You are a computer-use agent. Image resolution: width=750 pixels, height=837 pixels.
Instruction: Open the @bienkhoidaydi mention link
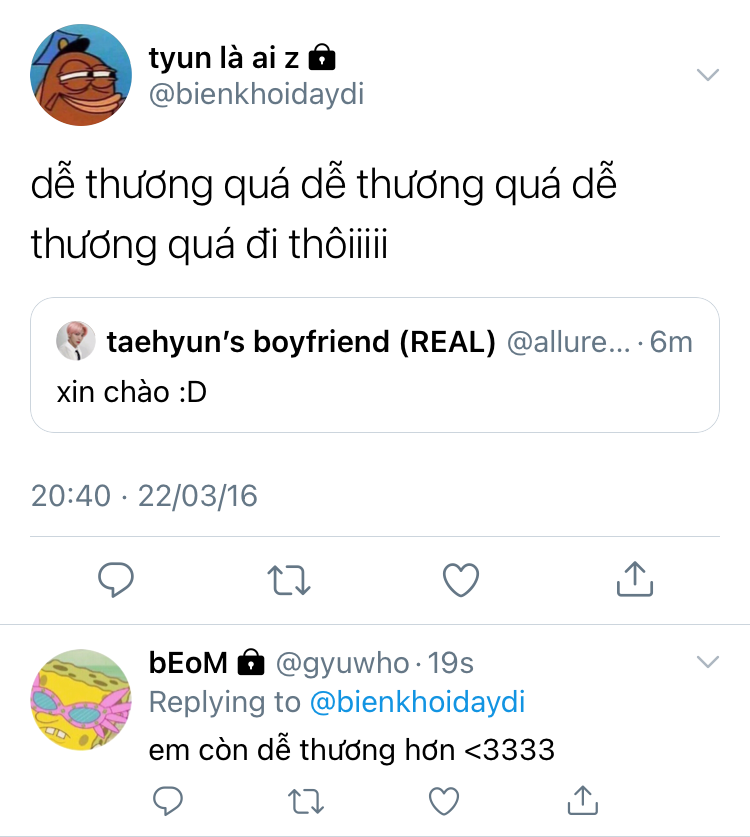[x=417, y=701]
